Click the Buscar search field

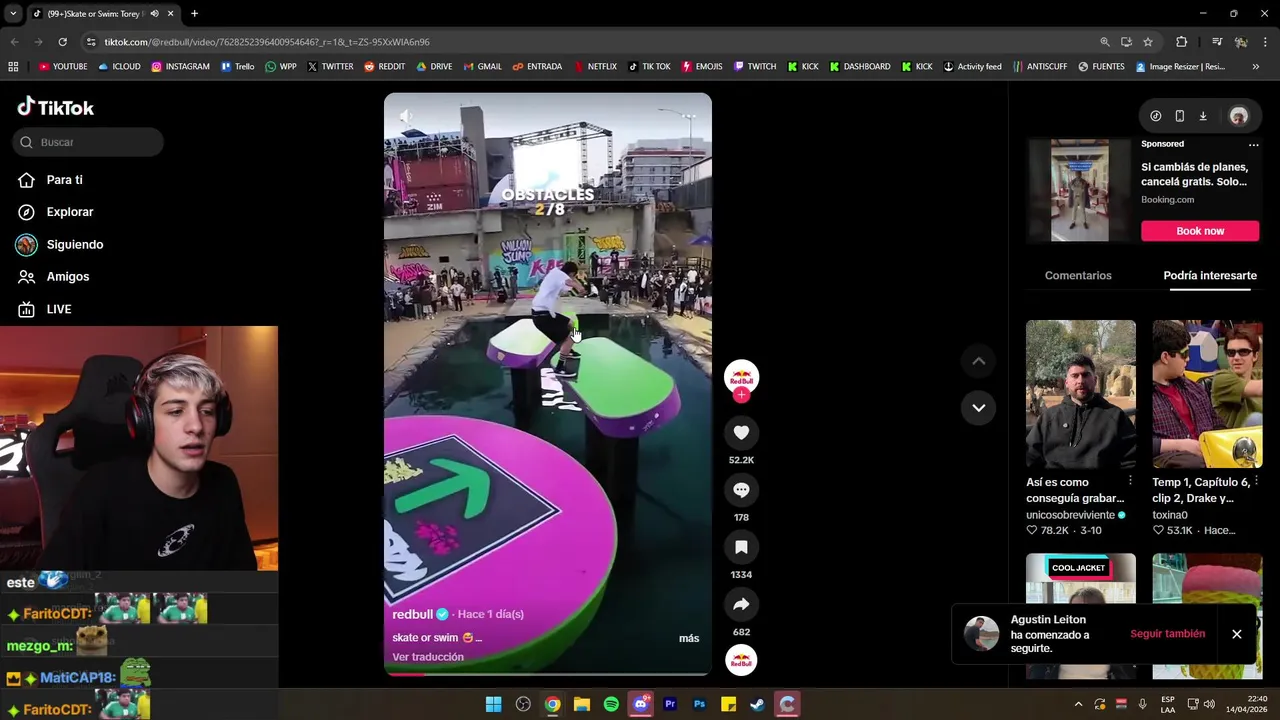click(88, 142)
